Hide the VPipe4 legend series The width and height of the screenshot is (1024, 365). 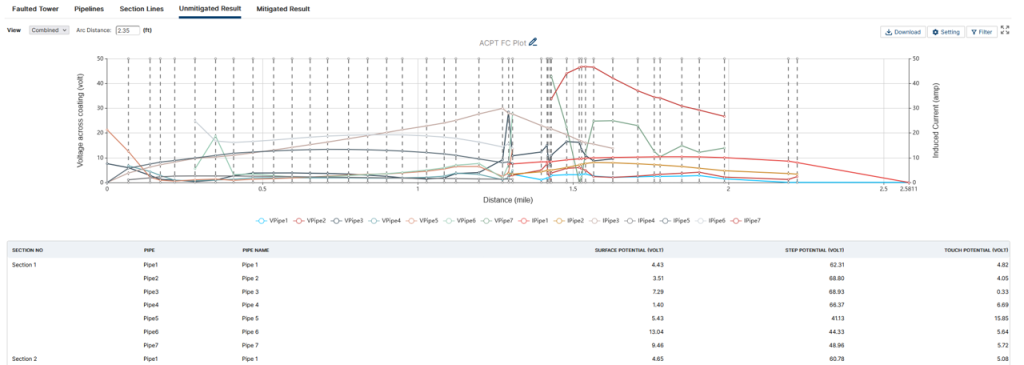(385, 221)
